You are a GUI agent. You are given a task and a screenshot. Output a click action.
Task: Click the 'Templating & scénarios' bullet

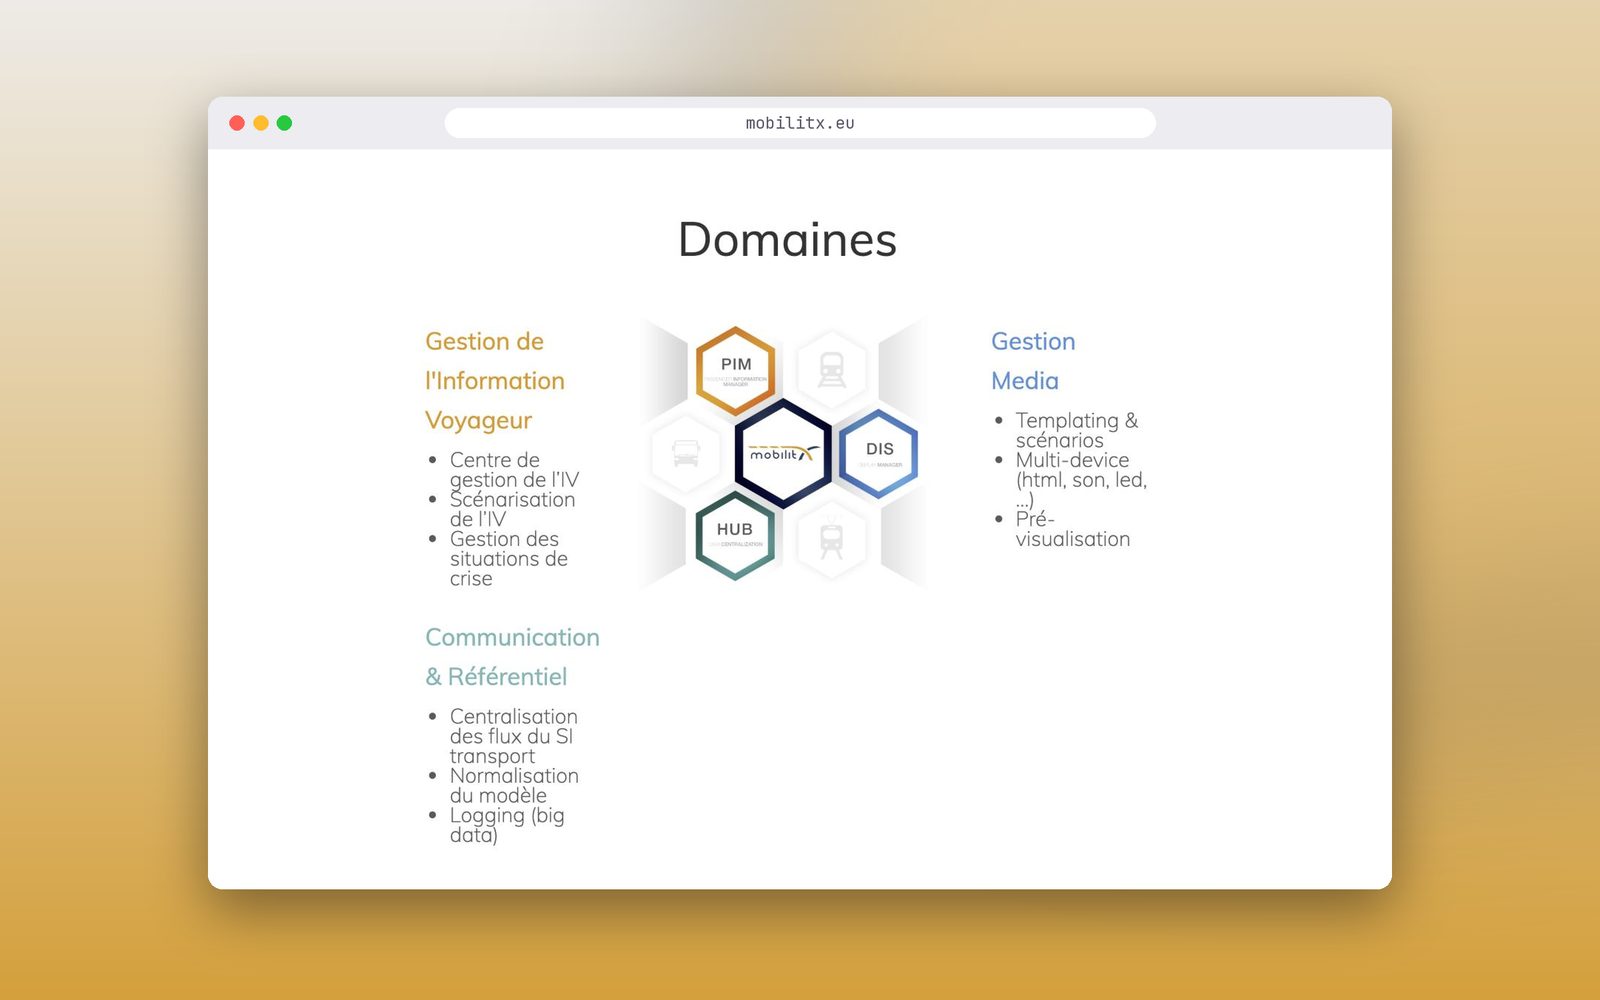pyautogui.click(x=1076, y=430)
